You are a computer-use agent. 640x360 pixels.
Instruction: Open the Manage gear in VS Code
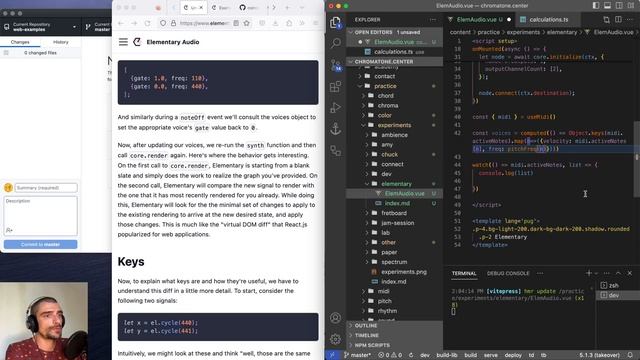[336, 339]
